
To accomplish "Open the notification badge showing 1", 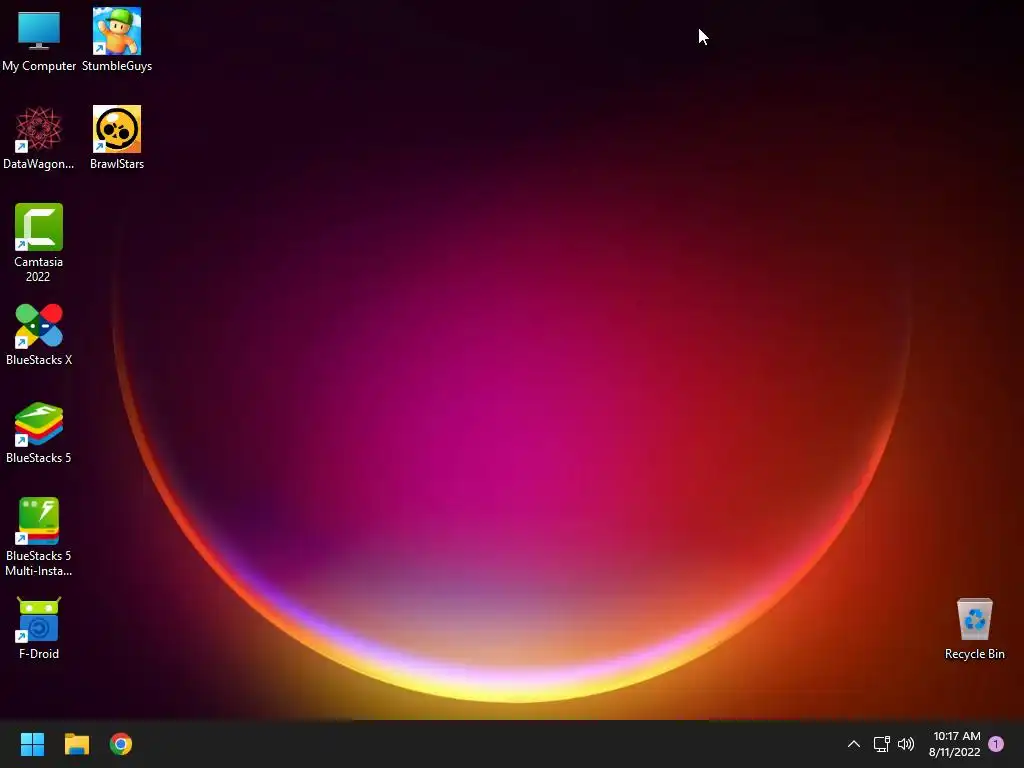I will tap(996, 744).
